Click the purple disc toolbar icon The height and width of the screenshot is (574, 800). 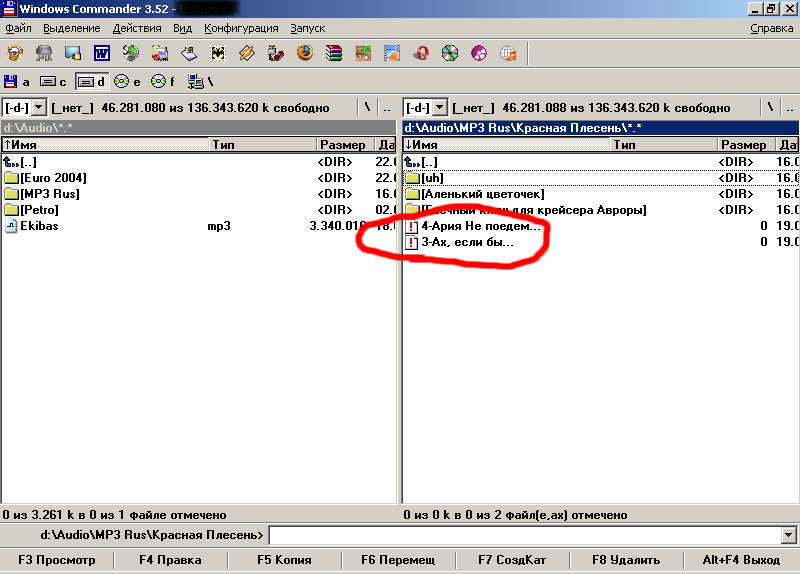click(479, 53)
